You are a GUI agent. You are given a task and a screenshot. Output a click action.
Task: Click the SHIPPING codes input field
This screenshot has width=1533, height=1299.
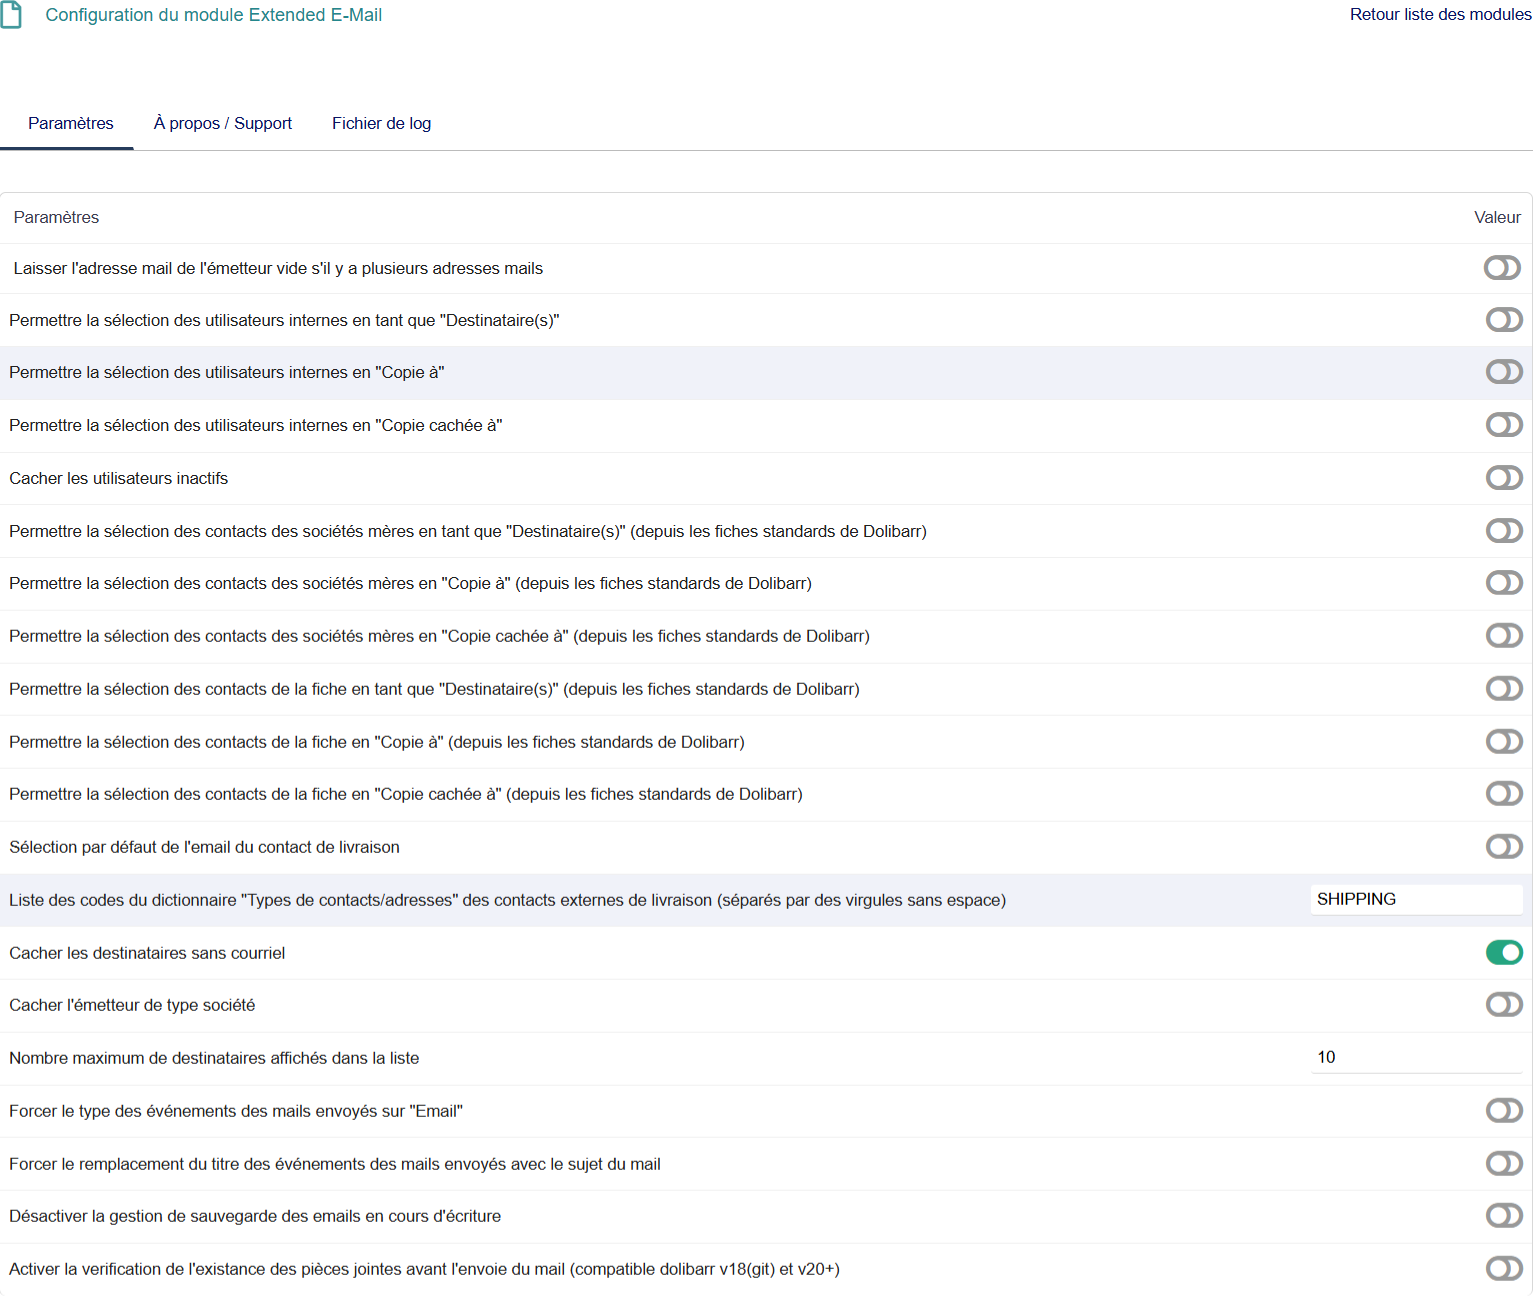click(x=1415, y=899)
